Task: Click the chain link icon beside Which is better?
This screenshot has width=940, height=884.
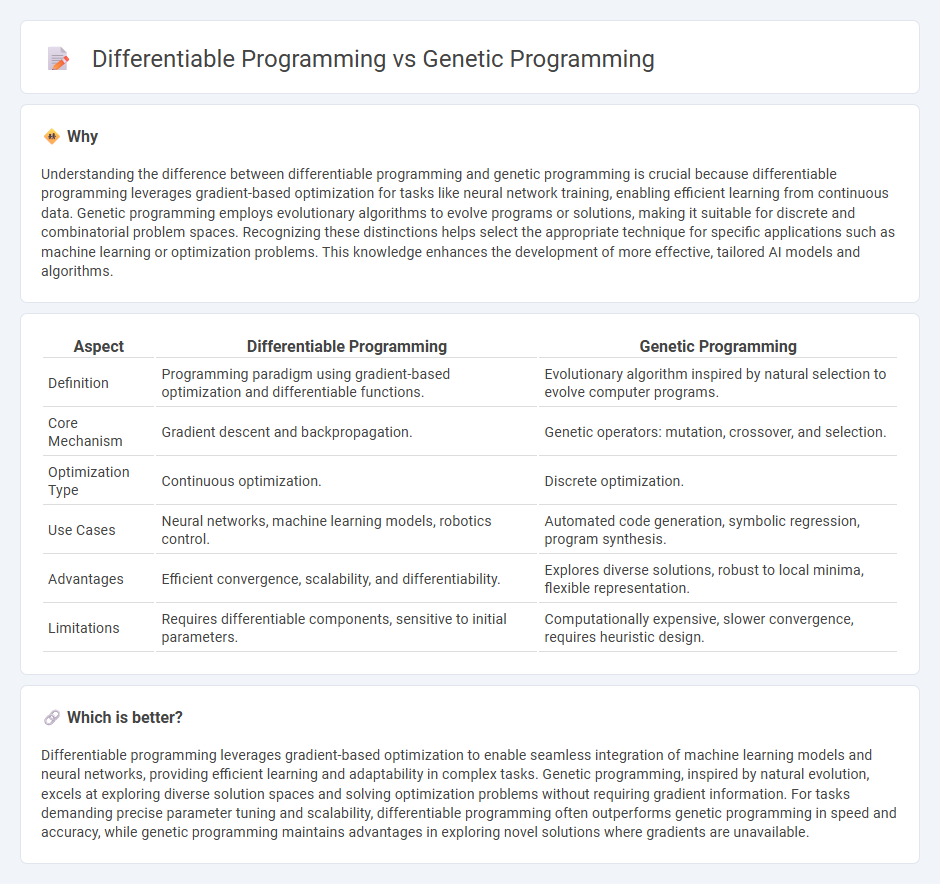Action: pos(52,717)
